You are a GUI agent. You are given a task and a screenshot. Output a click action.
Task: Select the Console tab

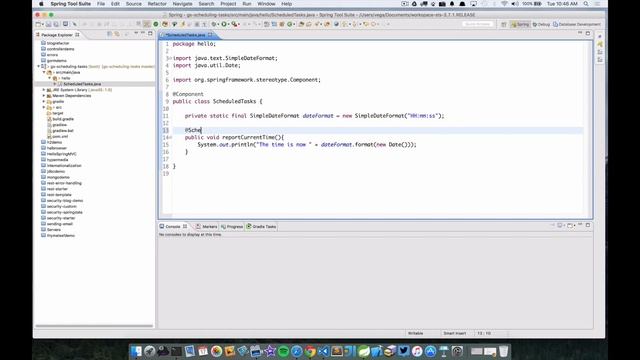point(173,227)
